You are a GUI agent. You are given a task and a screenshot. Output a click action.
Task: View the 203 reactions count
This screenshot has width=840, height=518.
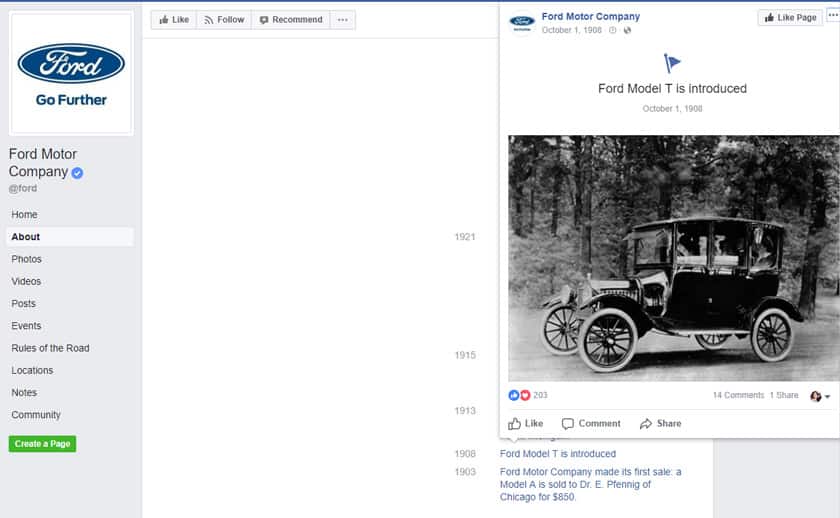coord(540,395)
